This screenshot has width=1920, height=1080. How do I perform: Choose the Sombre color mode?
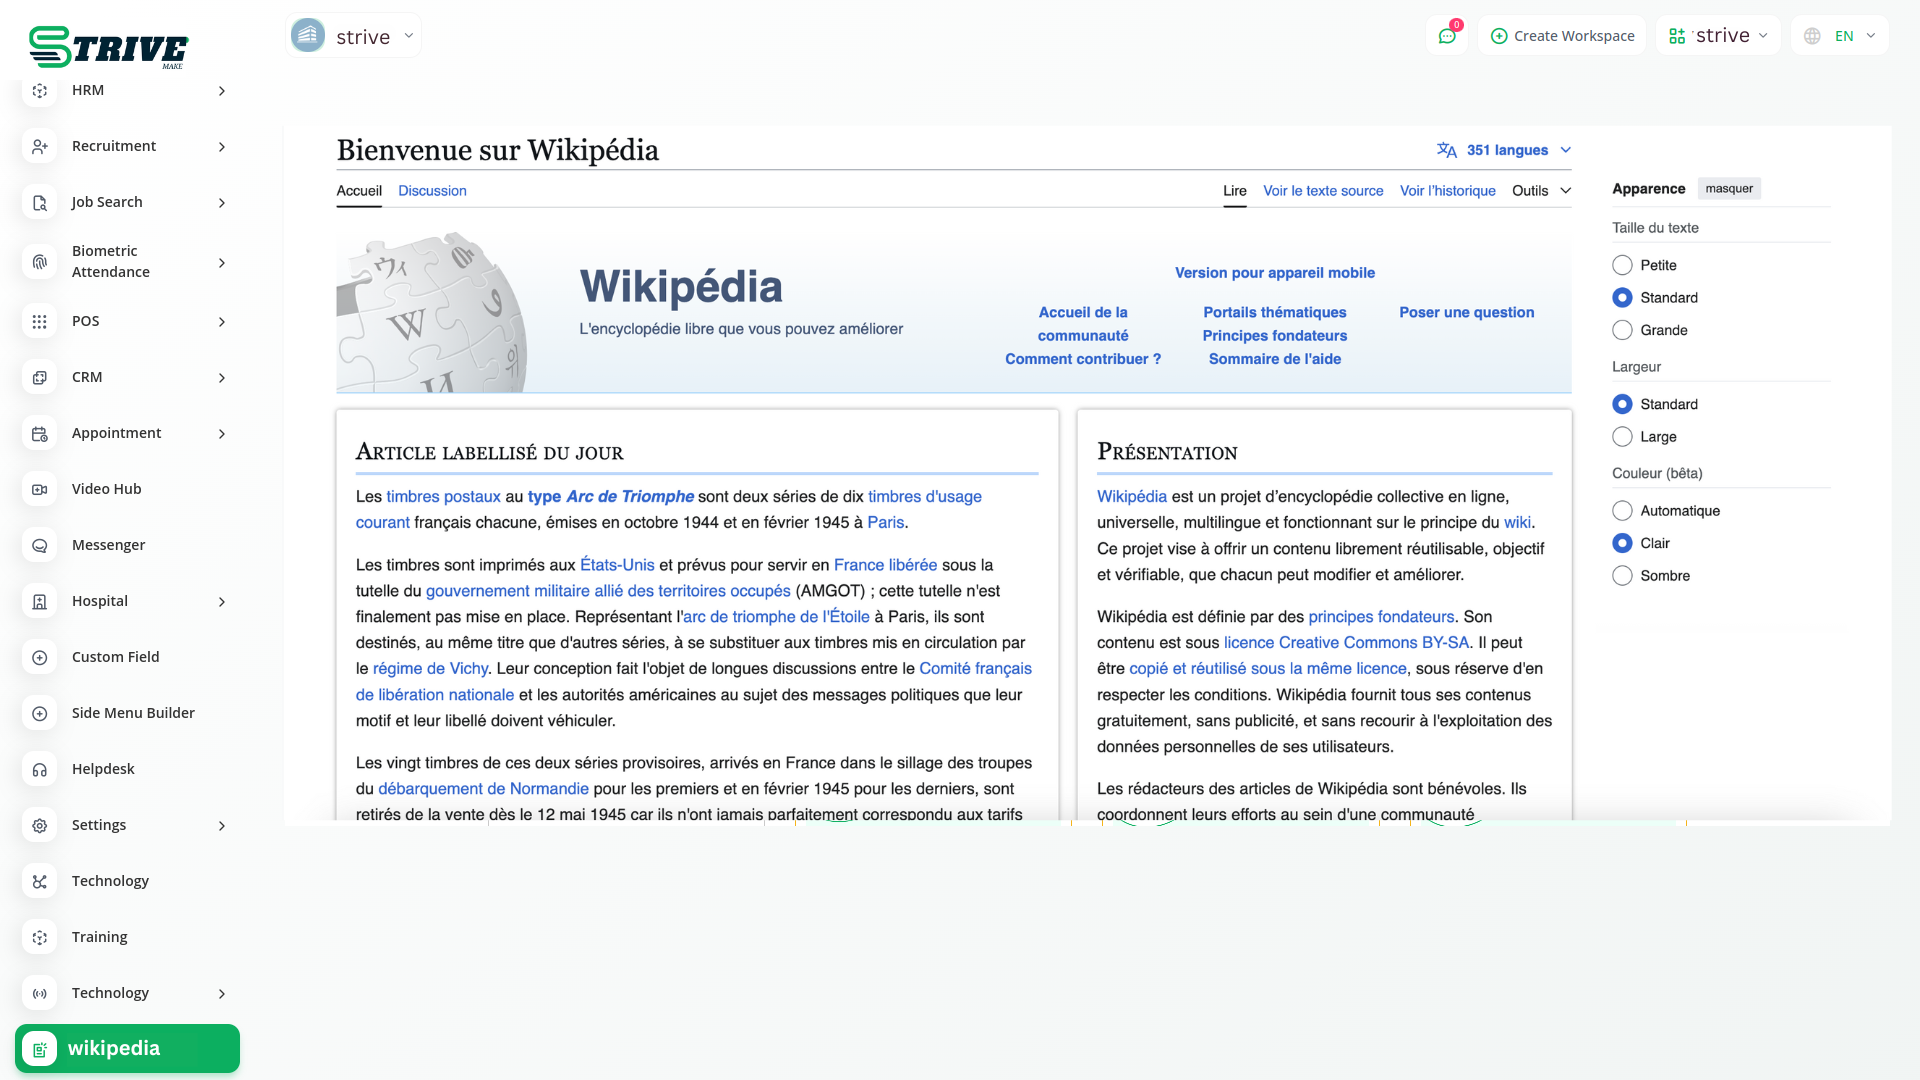[1622, 576]
